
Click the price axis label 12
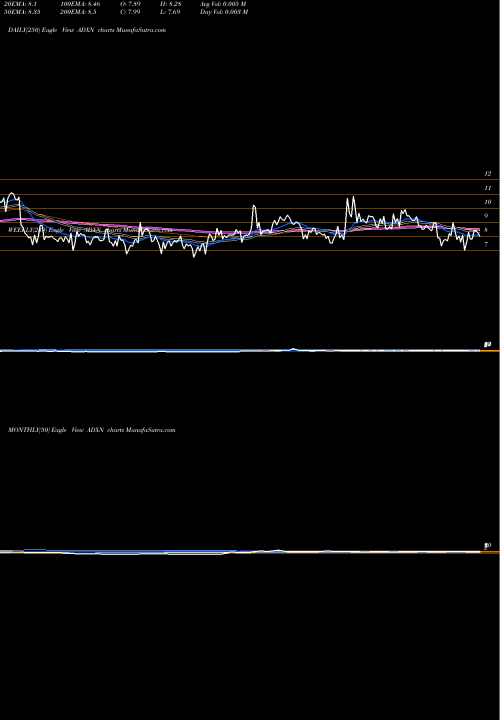point(488,174)
